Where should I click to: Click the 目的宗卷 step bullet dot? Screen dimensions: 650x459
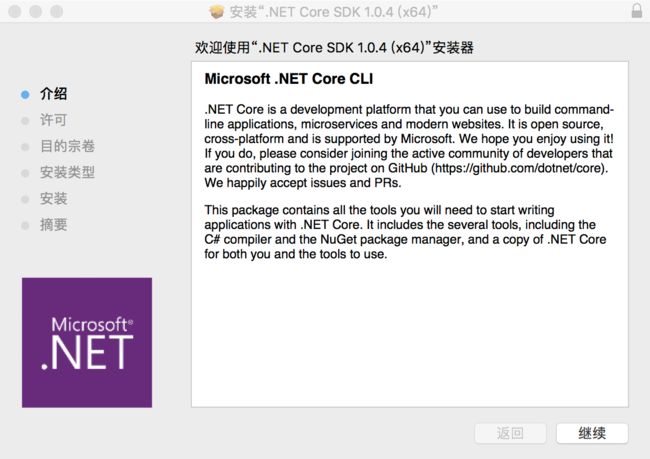coord(25,147)
